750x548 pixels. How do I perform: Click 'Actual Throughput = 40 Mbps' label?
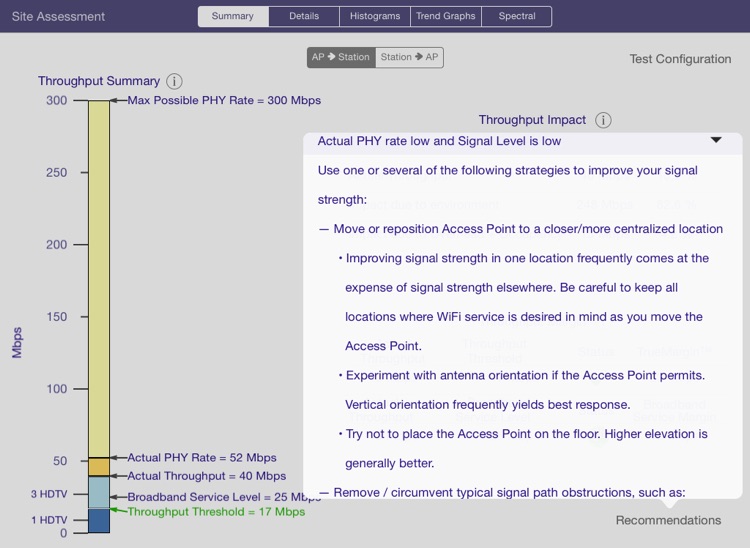[207, 476]
